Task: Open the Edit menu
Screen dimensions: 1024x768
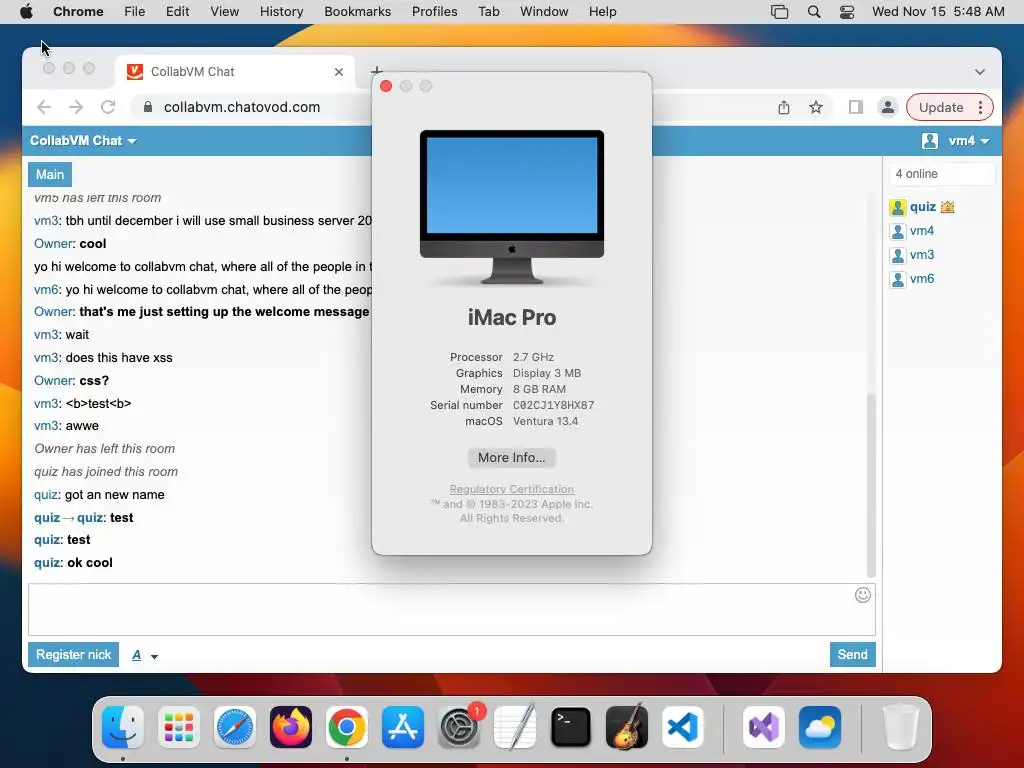Action: click(x=177, y=12)
